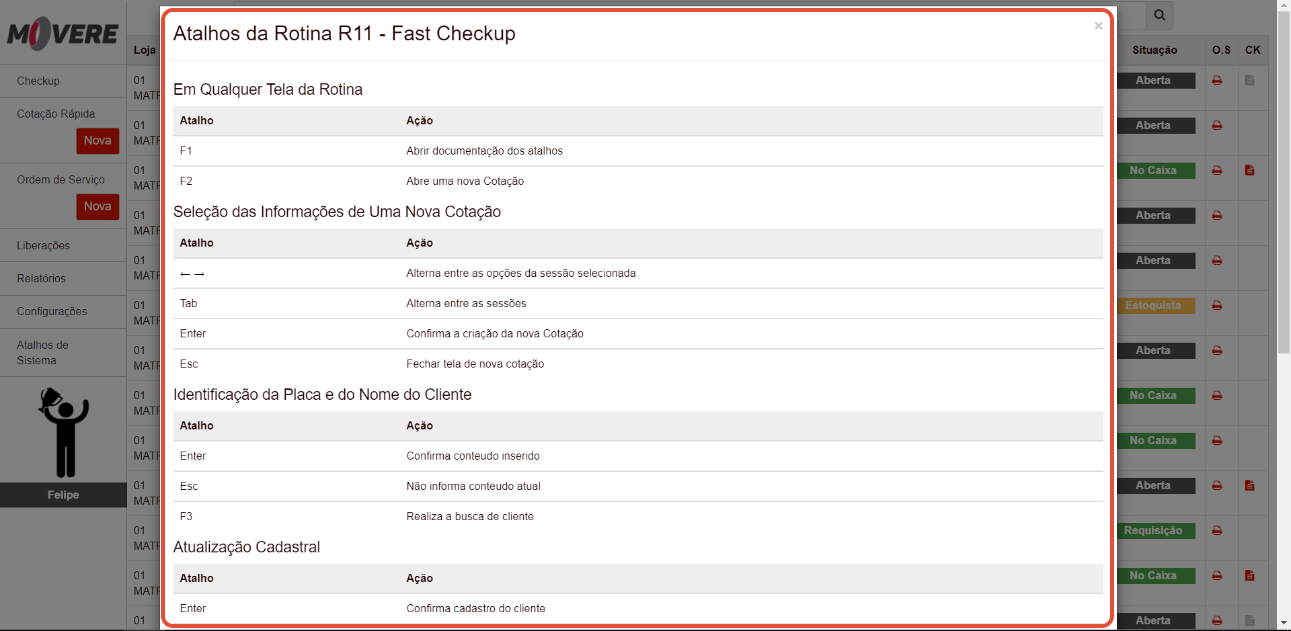Click Nova button under Ordem de Serviço
Image resolution: width=1291 pixels, height=631 pixels.
(x=98, y=206)
